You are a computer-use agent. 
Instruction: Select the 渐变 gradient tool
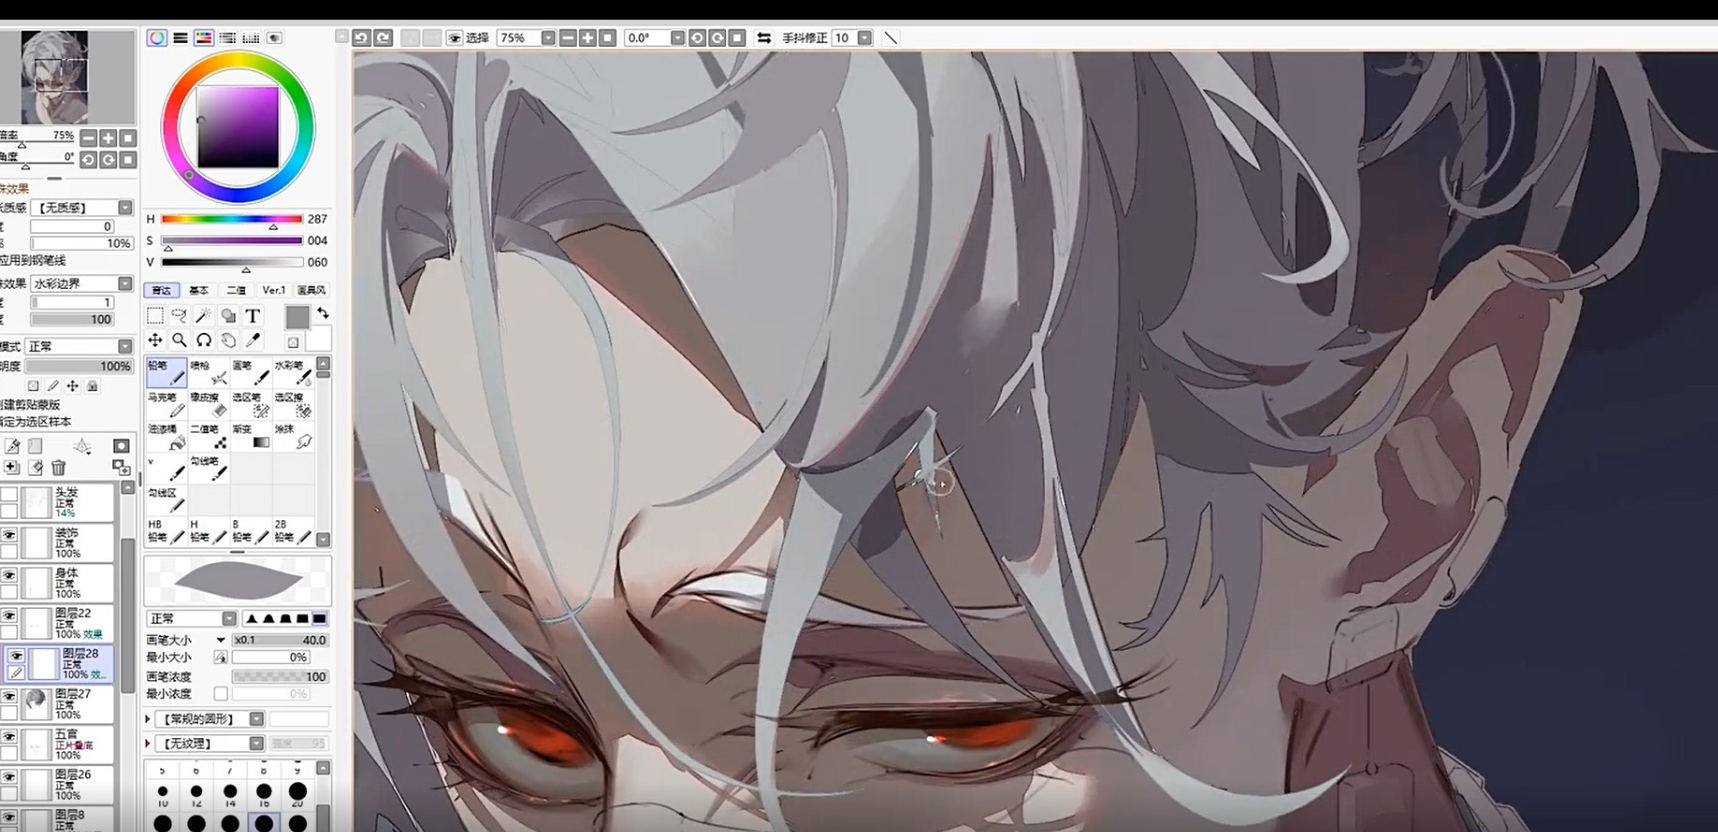point(250,436)
